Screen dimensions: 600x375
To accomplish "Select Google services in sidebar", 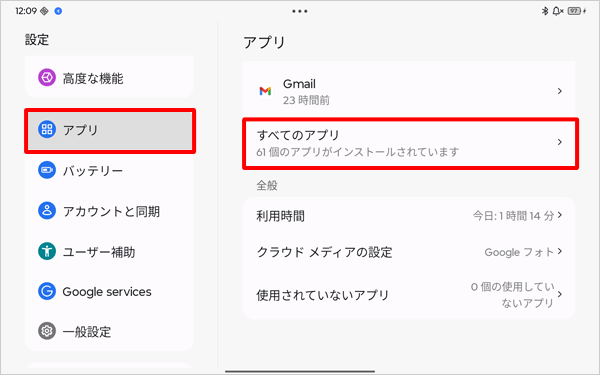I will coord(109,292).
